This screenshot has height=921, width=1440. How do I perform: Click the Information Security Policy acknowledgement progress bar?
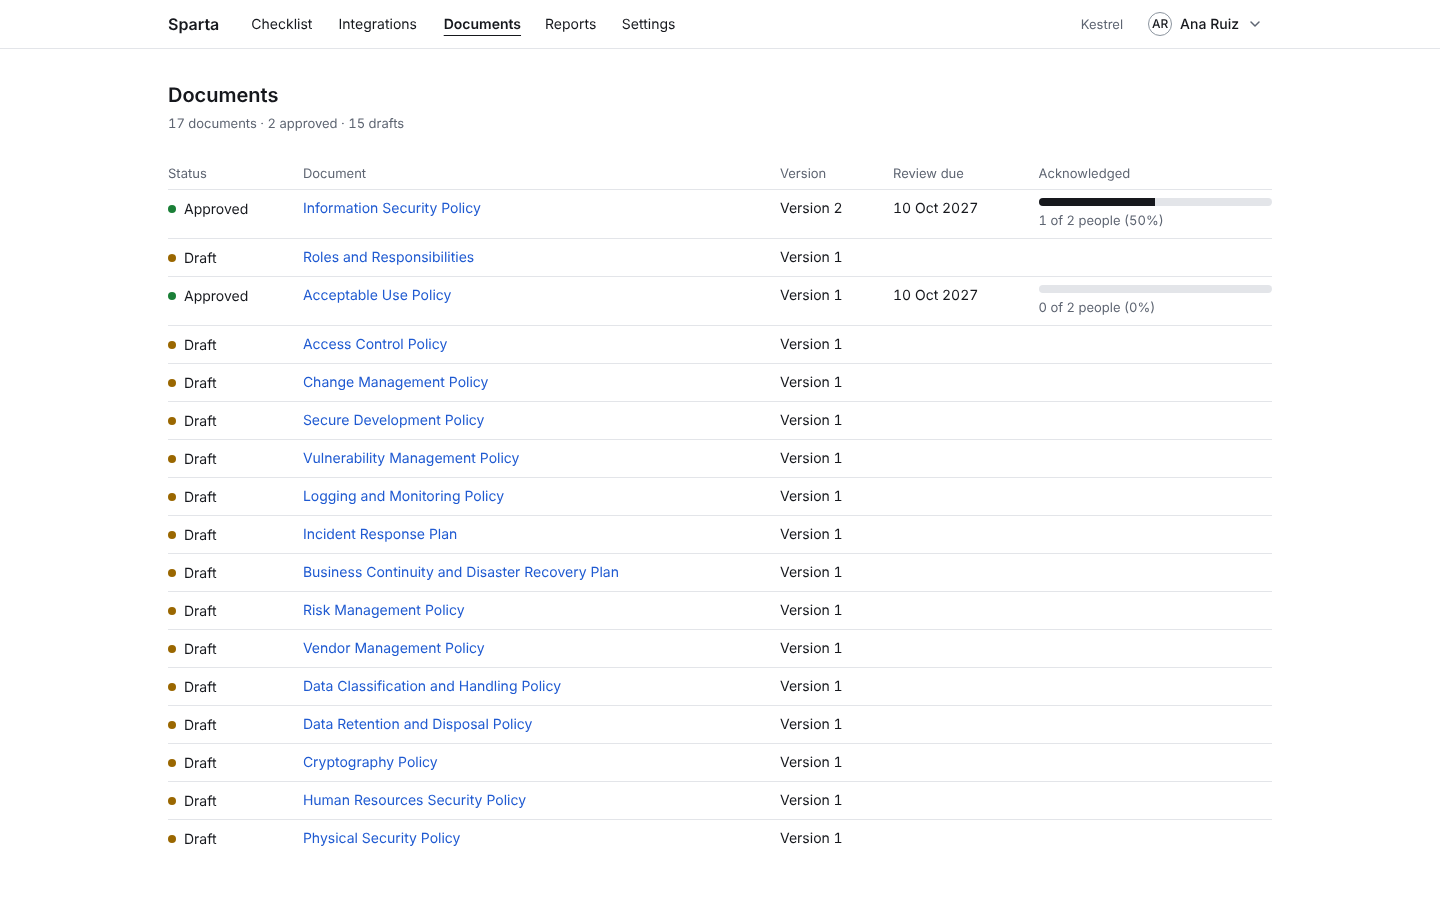click(1155, 202)
